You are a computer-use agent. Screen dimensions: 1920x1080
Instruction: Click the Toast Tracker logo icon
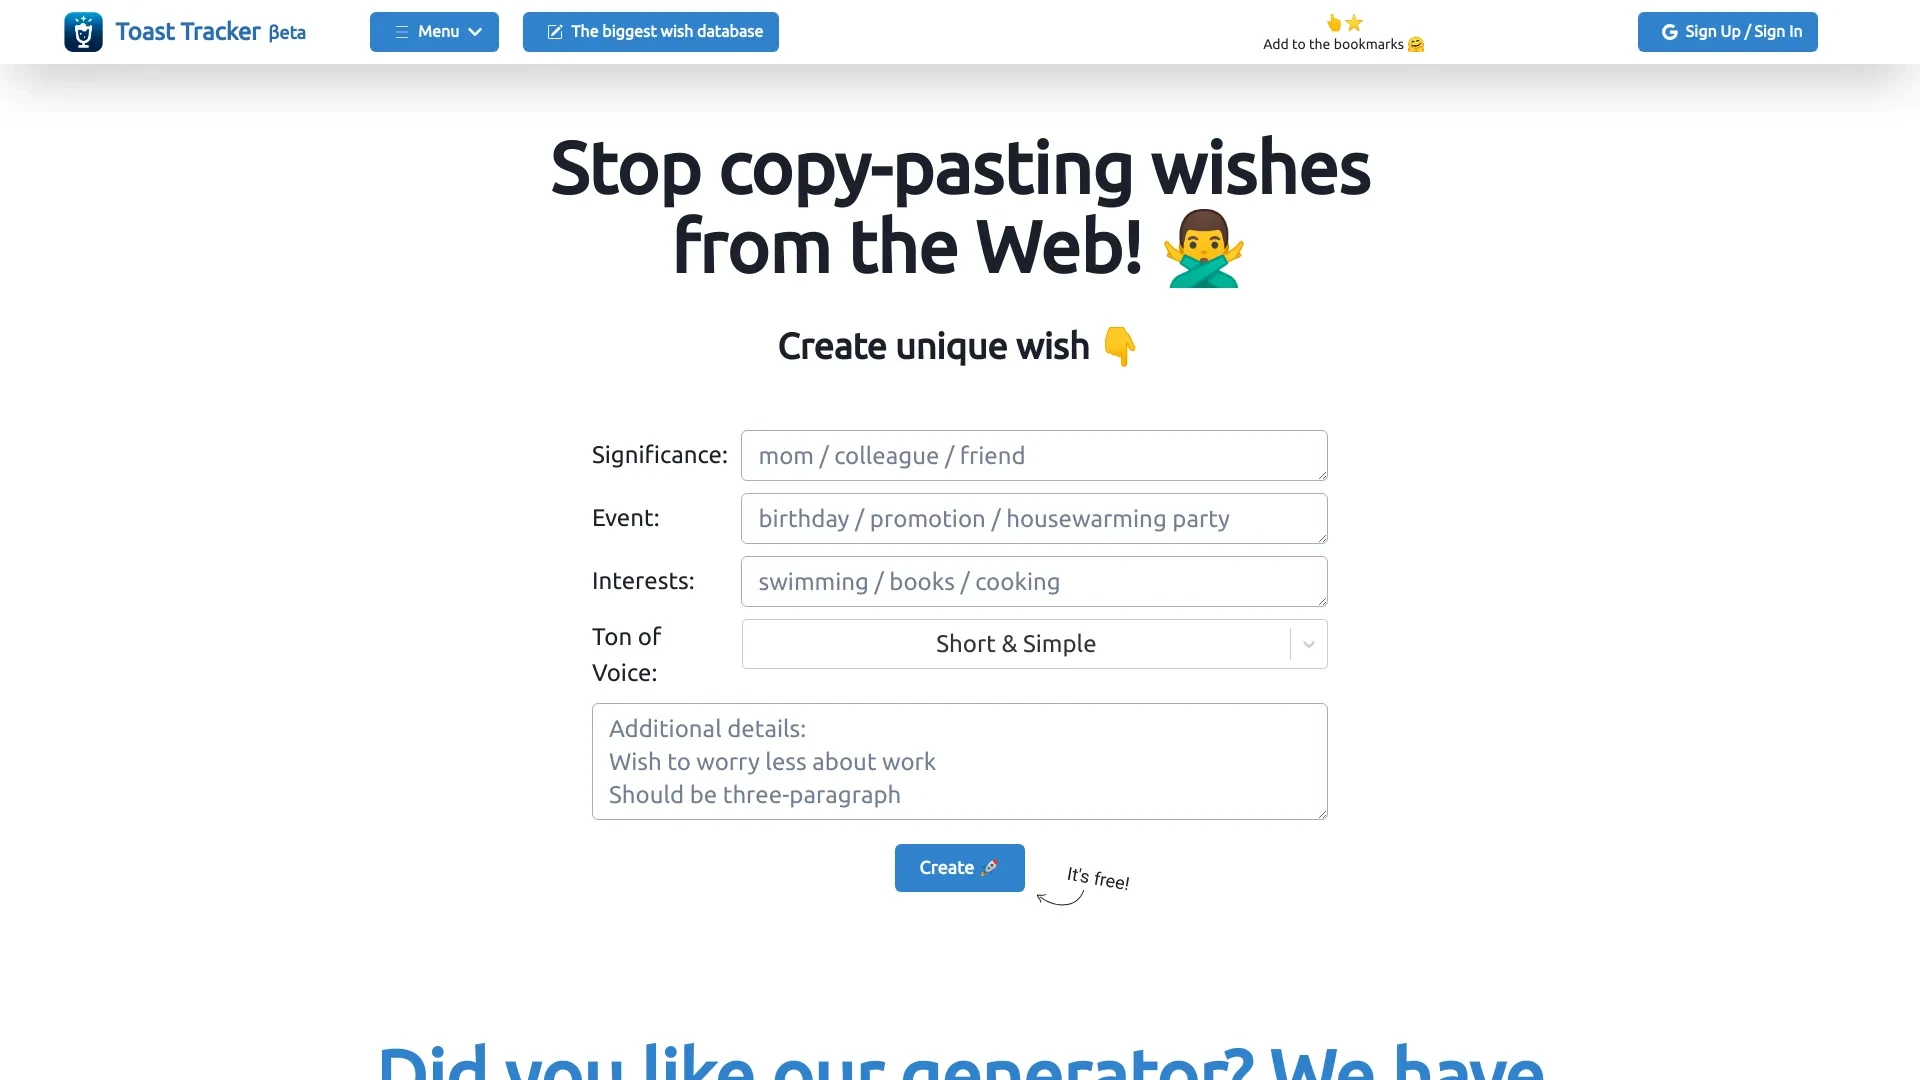pyautogui.click(x=83, y=32)
